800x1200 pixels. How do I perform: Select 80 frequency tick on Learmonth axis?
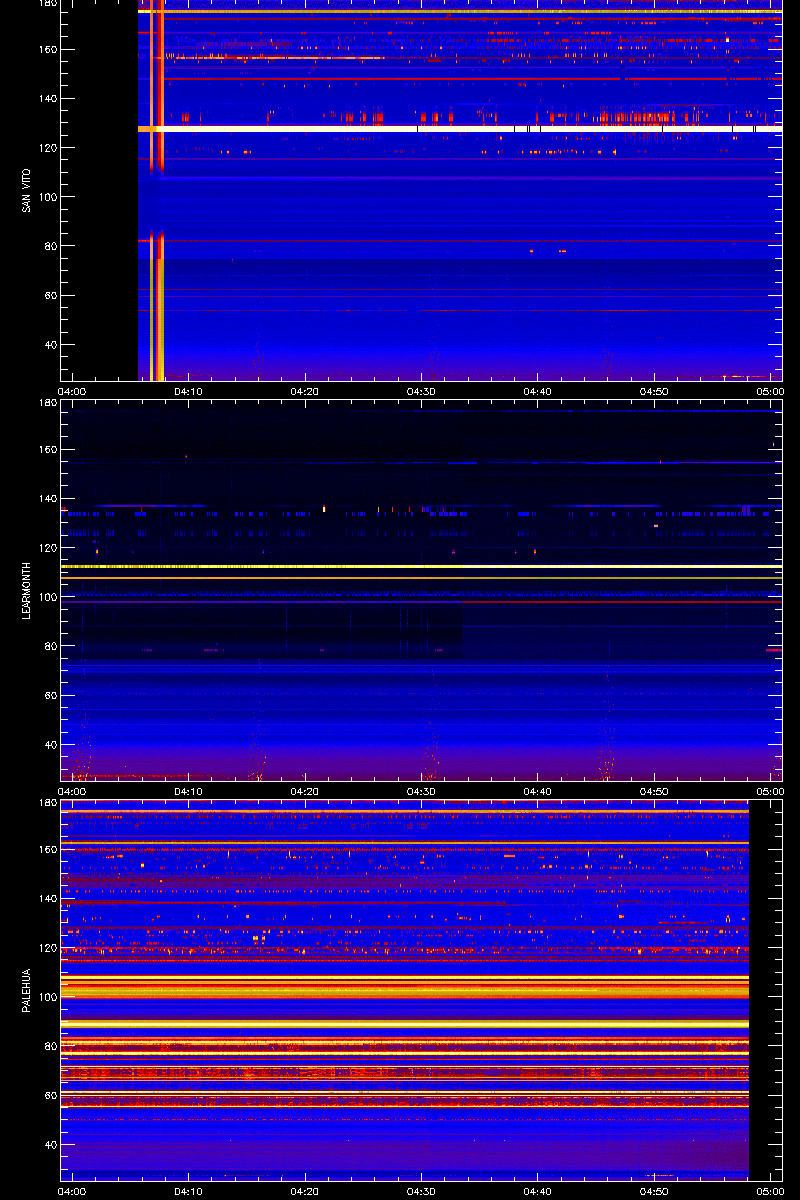pyautogui.click(x=50, y=647)
